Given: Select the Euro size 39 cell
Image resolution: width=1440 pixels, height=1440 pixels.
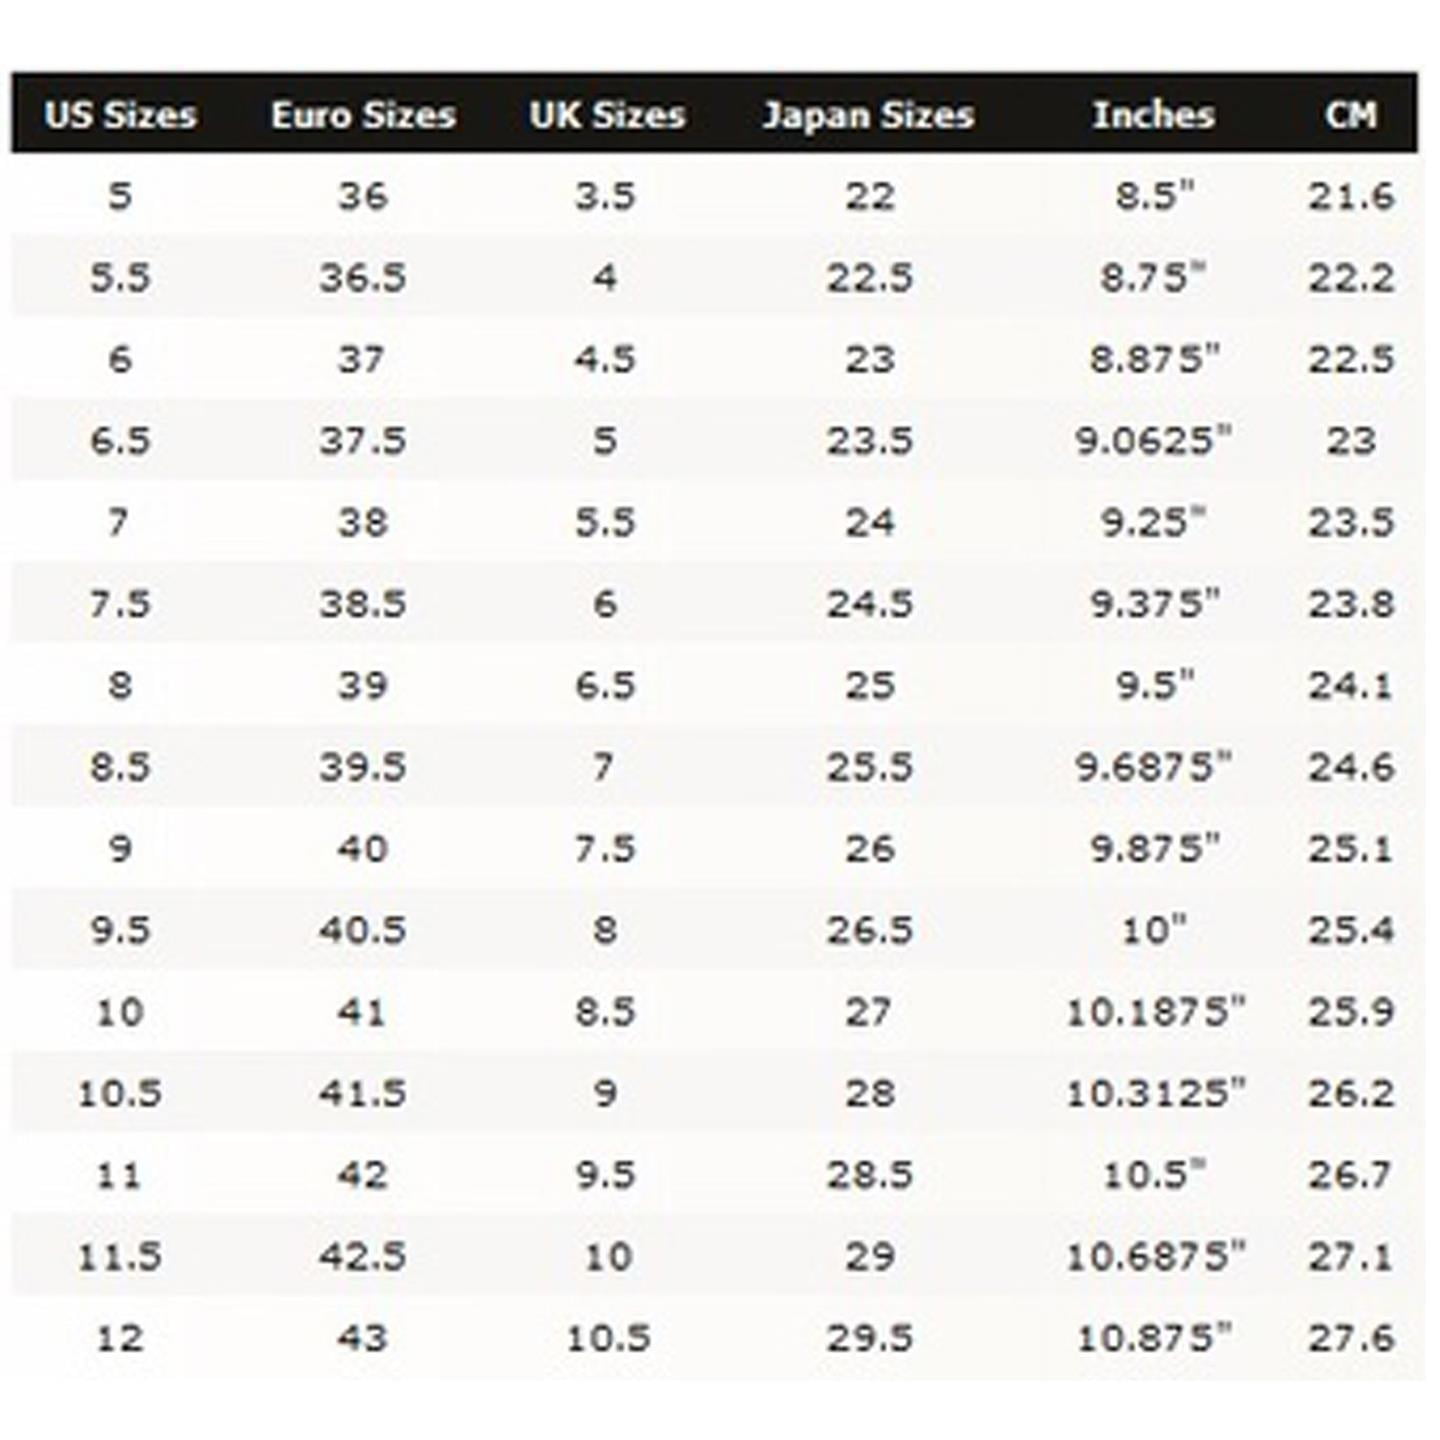Looking at the screenshot, I should pos(362,686).
